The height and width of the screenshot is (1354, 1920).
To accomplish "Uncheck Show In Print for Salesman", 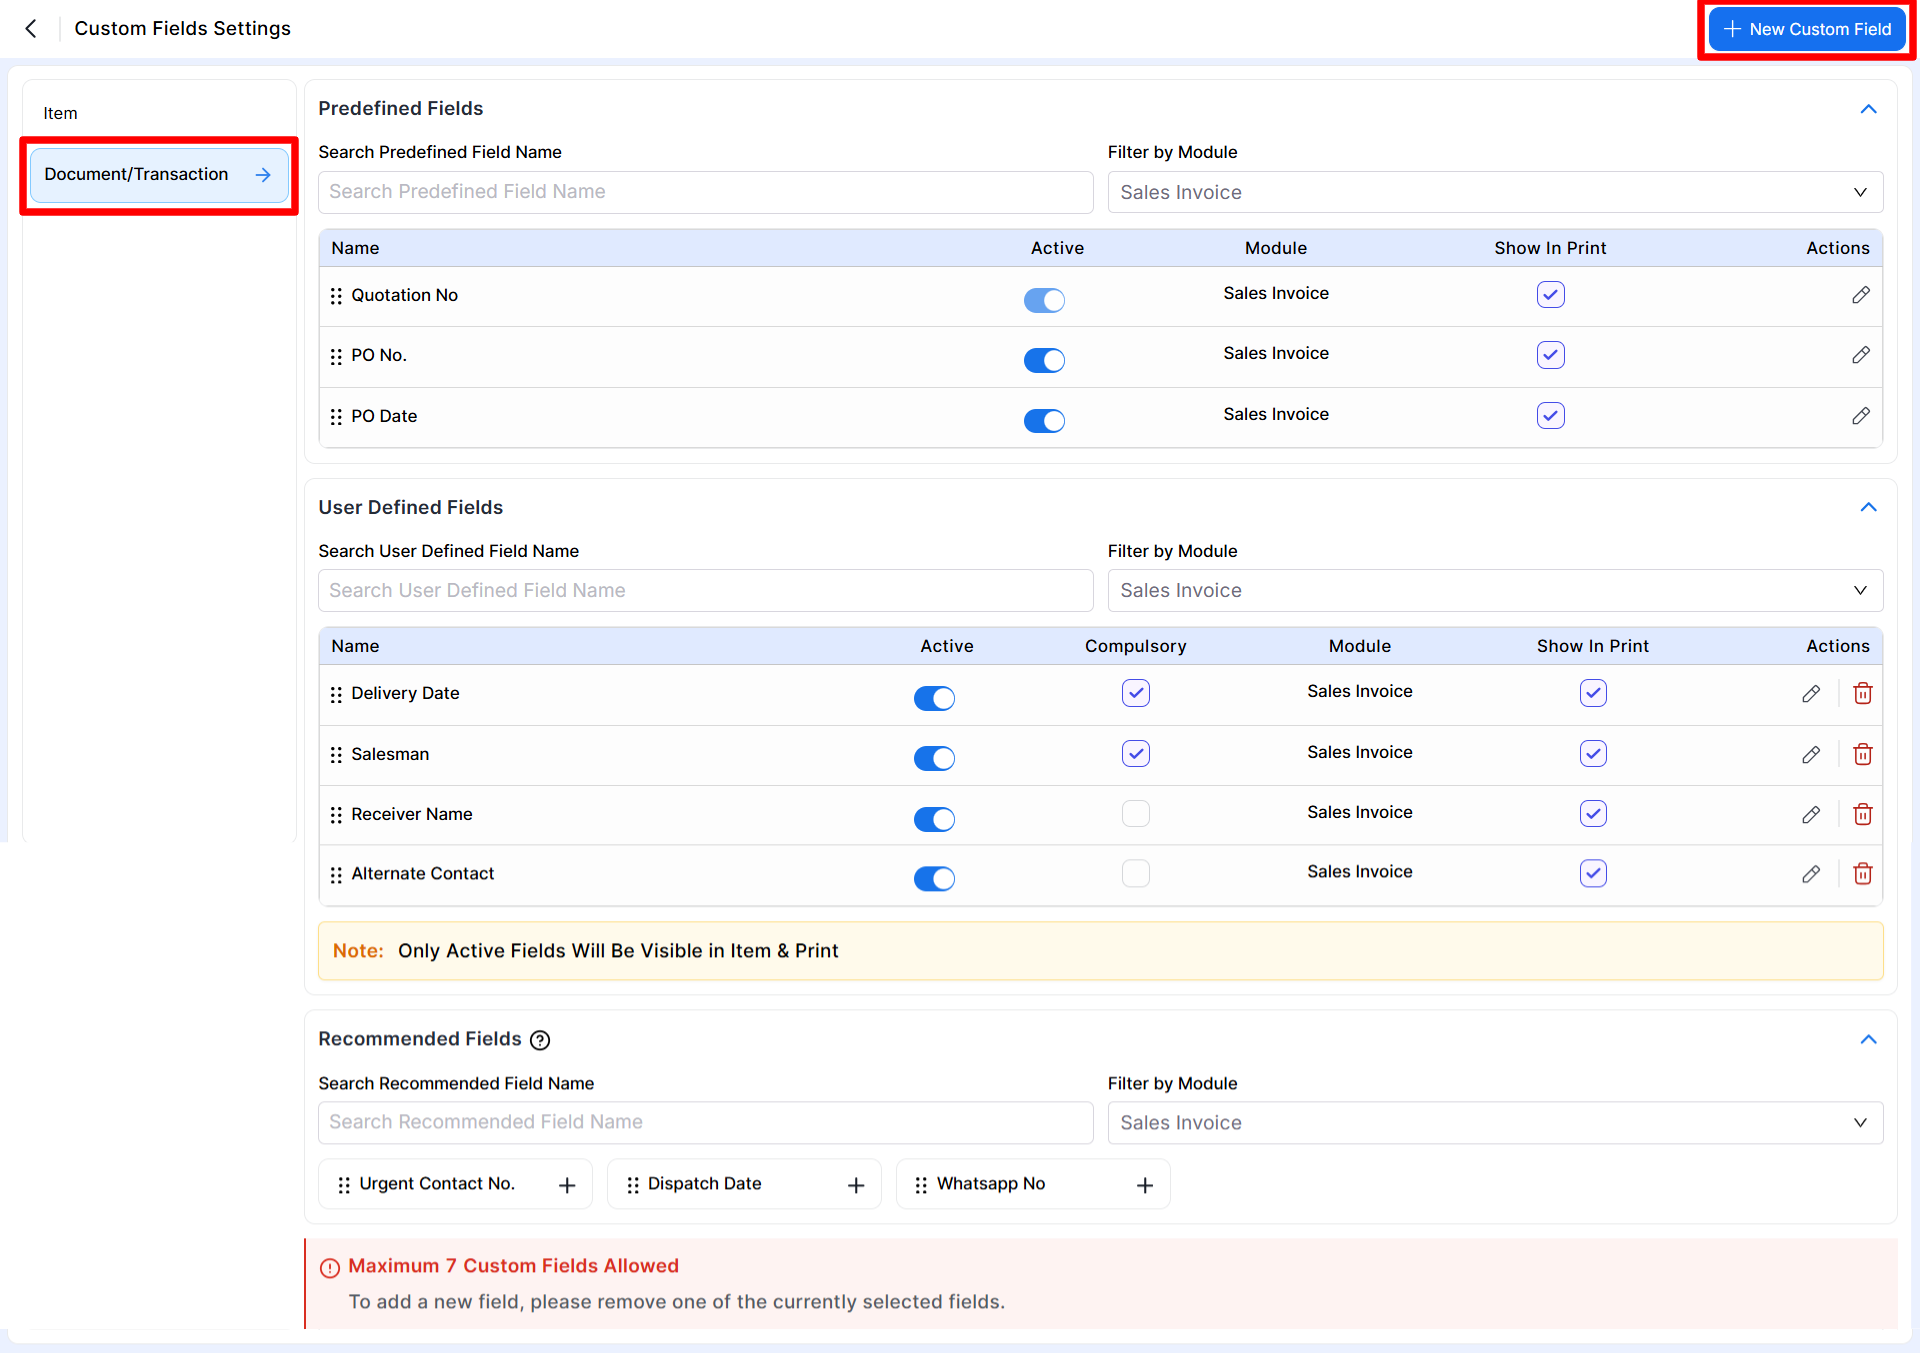I will [x=1593, y=753].
